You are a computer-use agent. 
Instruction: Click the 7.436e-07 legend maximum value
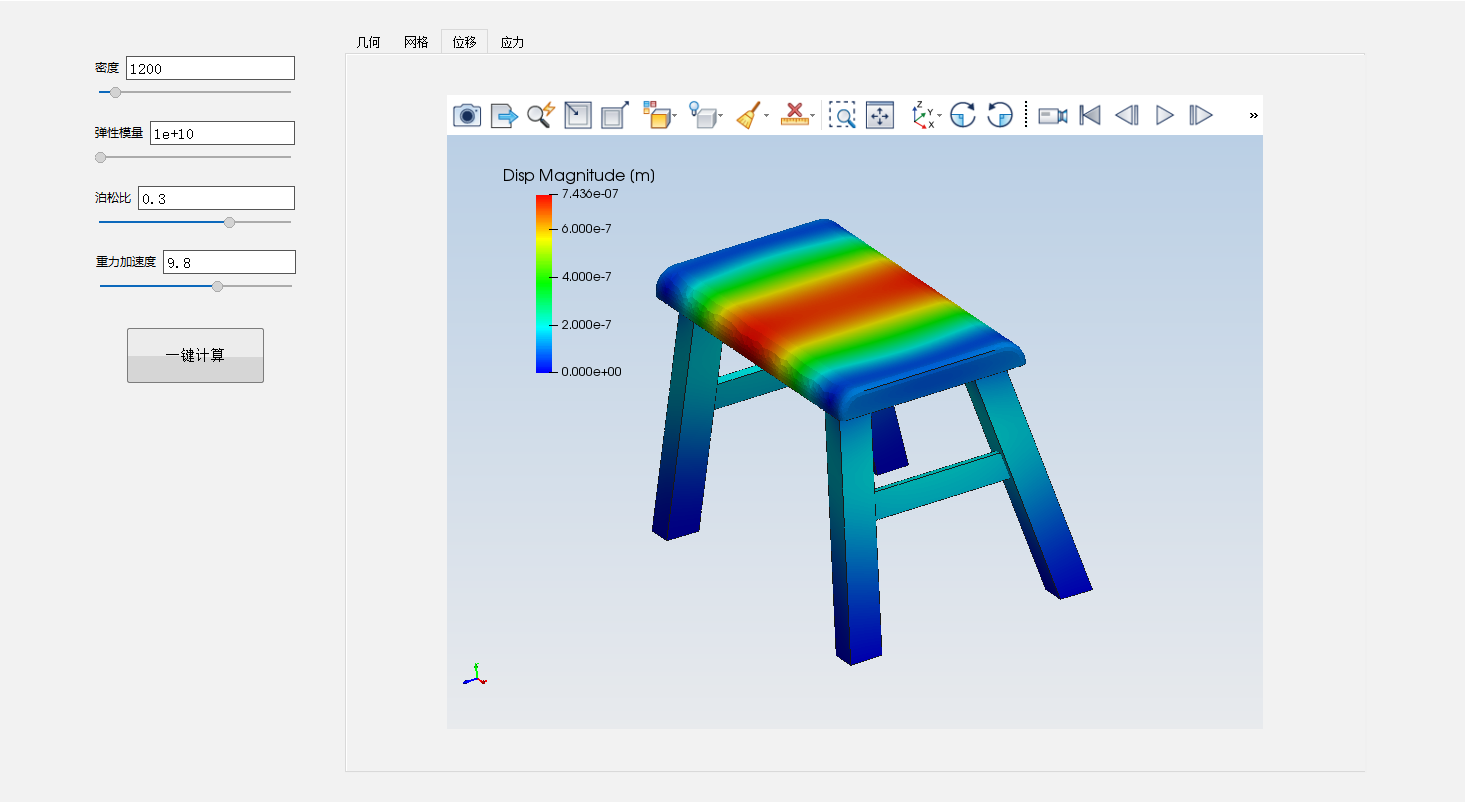tap(590, 194)
